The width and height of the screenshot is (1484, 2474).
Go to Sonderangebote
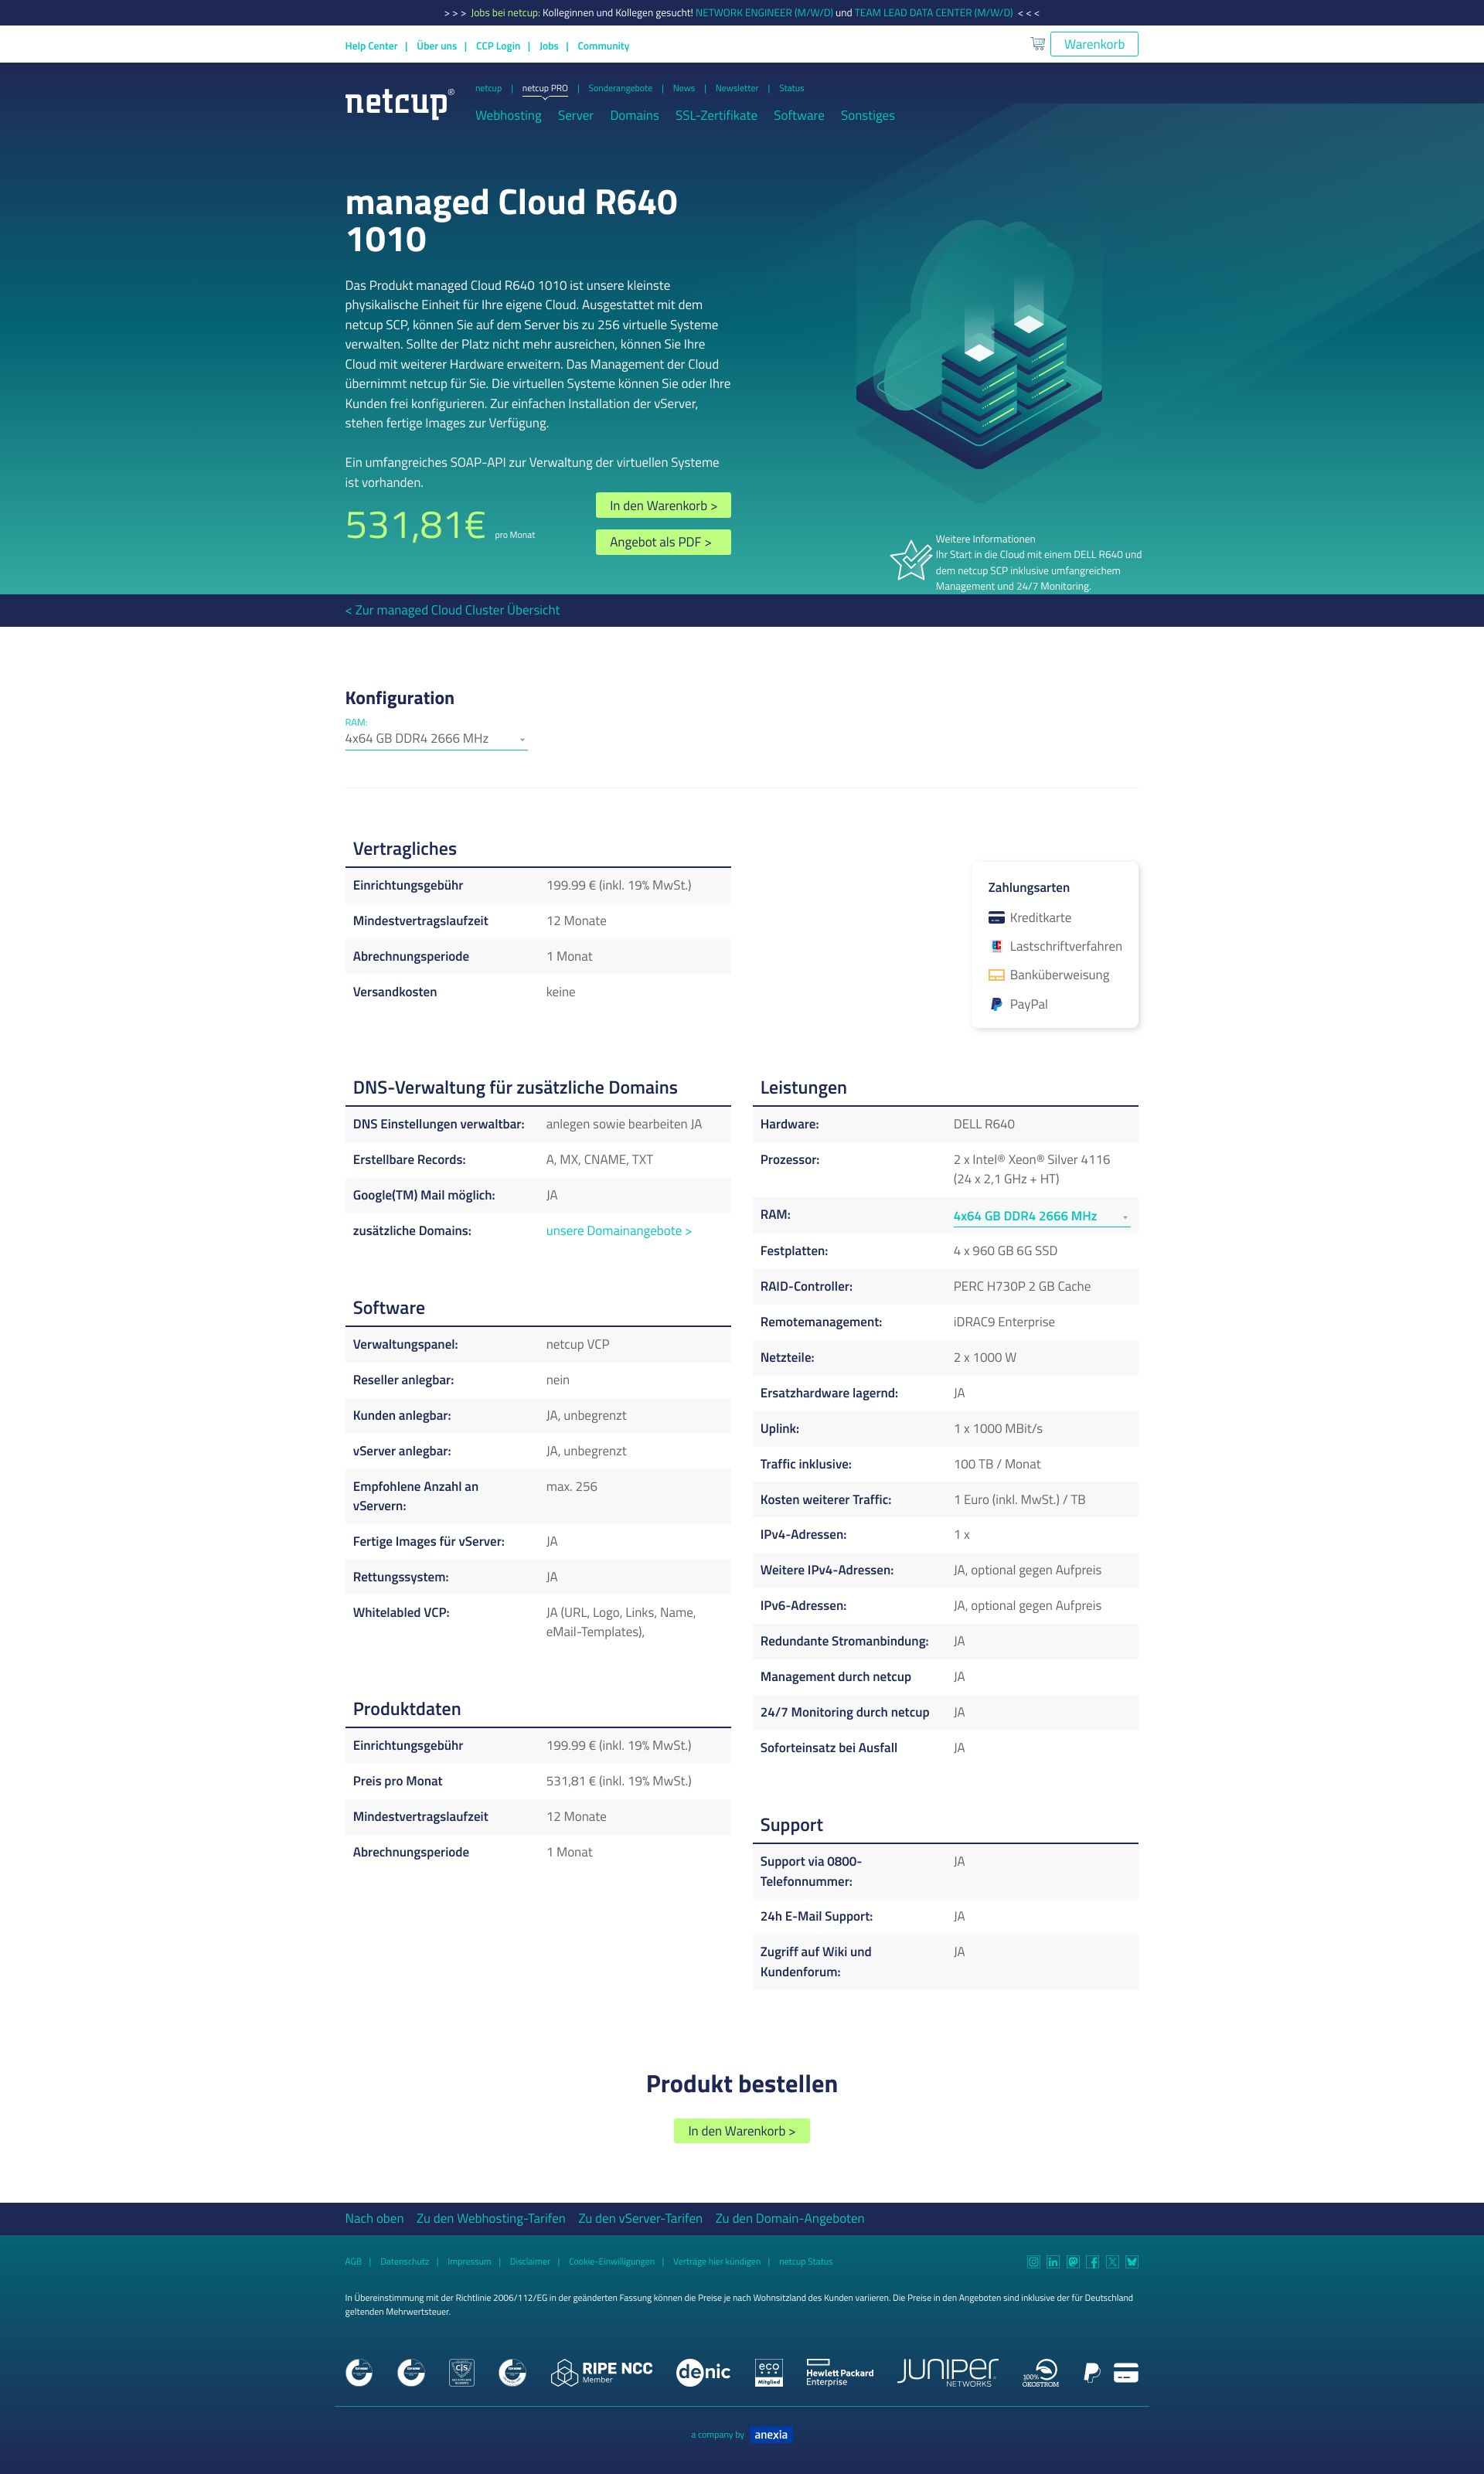pos(620,88)
